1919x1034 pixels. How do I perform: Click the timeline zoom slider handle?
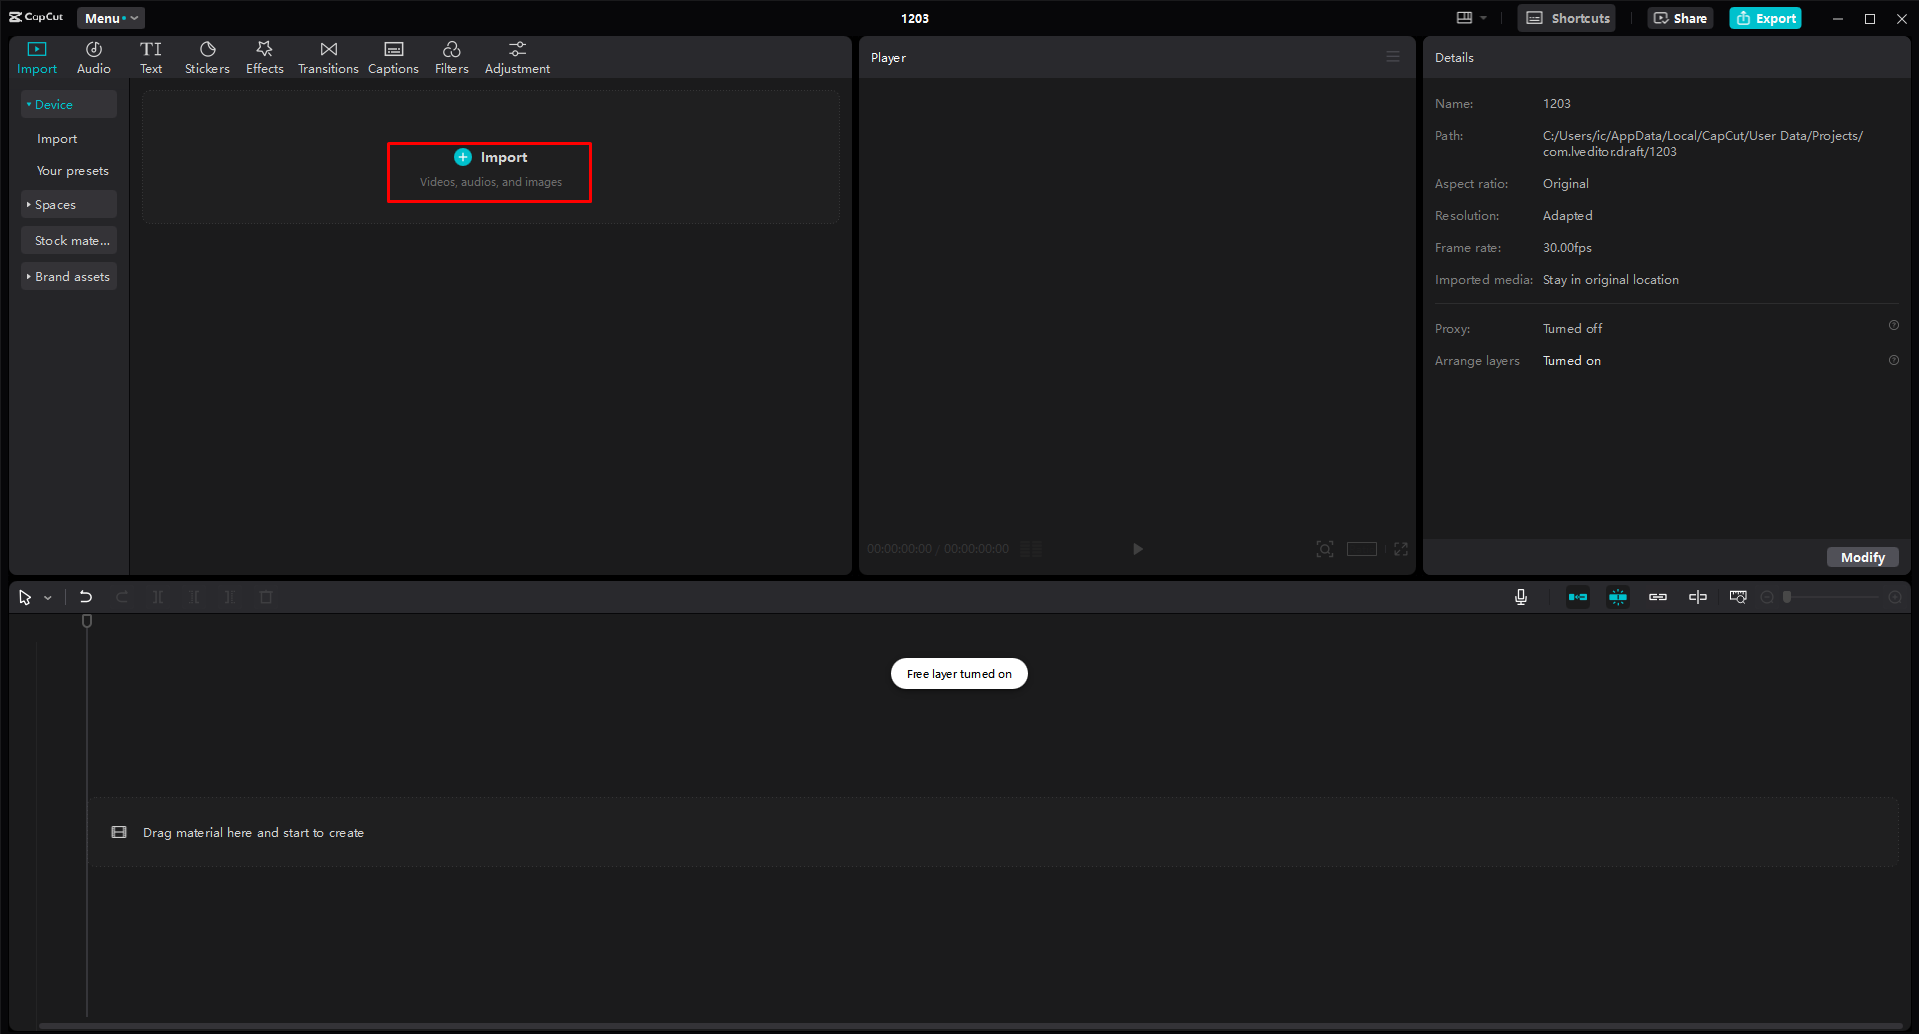pyautogui.click(x=1787, y=597)
